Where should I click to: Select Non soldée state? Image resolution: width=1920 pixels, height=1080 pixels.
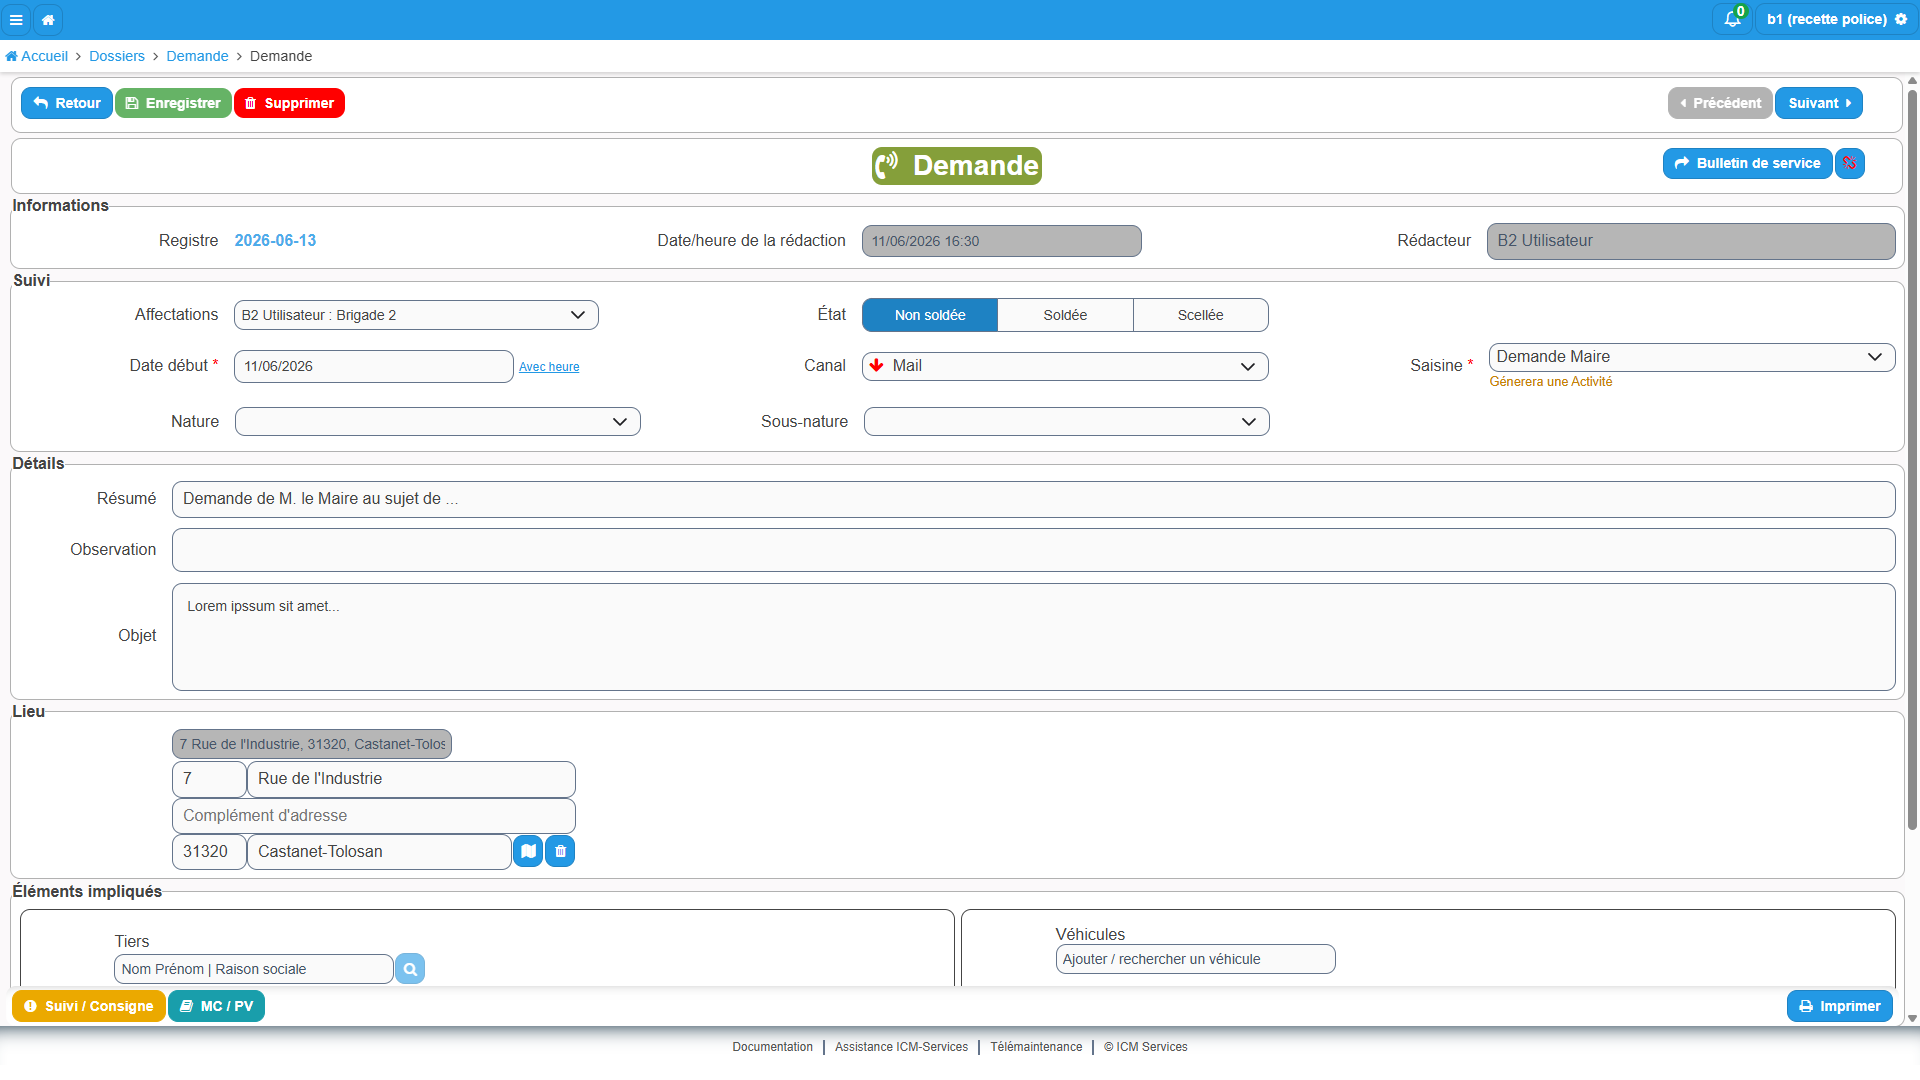(x=930, y=315)
